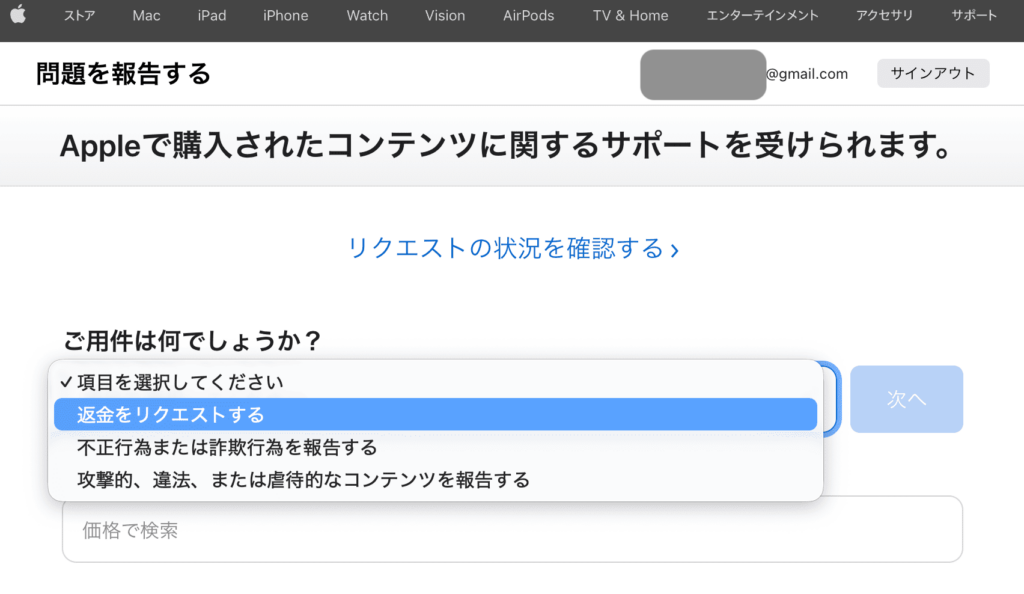Go to the iPad section

[212, 15]
